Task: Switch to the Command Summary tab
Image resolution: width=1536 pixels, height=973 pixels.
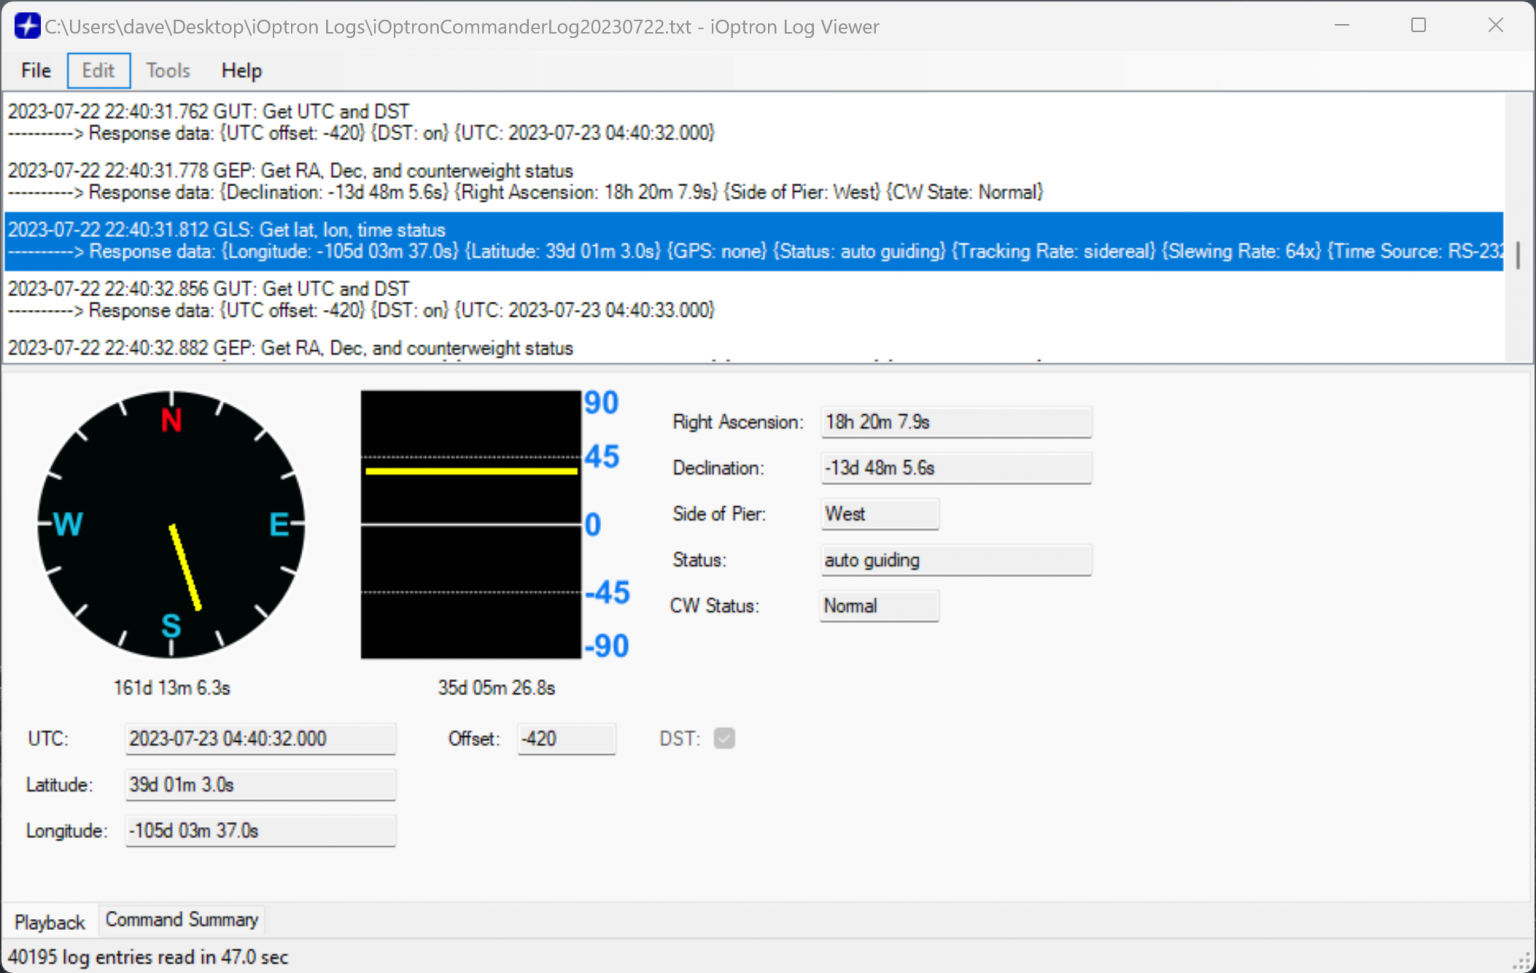Action: click(181, 919)
